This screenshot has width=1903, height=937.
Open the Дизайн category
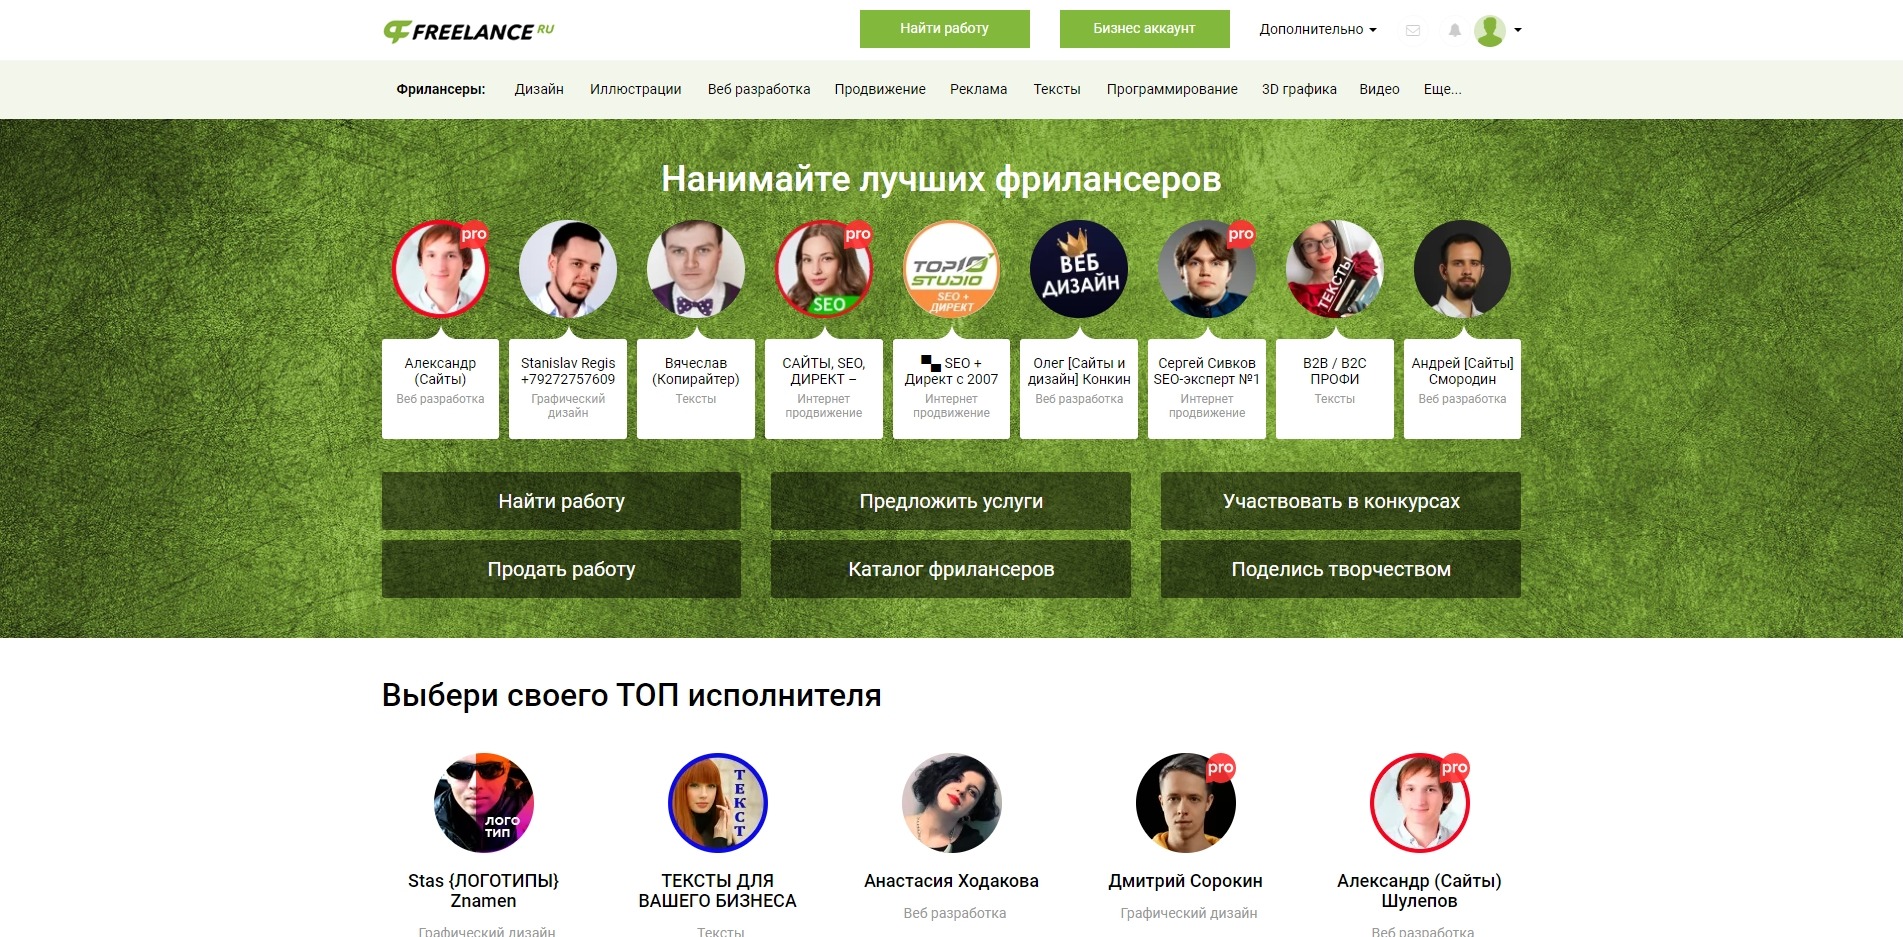(x=539, y=89)
